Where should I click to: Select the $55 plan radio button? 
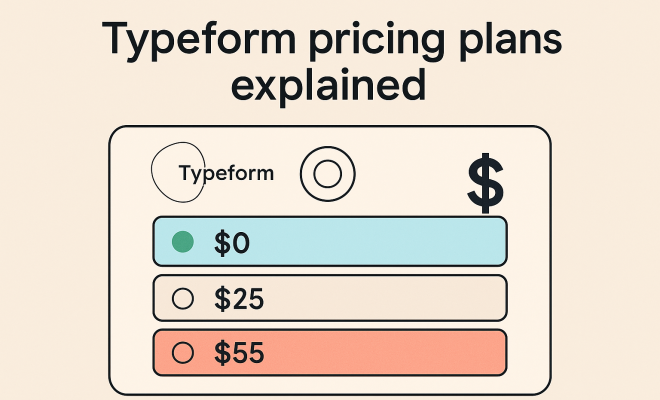tap(183, 352)
